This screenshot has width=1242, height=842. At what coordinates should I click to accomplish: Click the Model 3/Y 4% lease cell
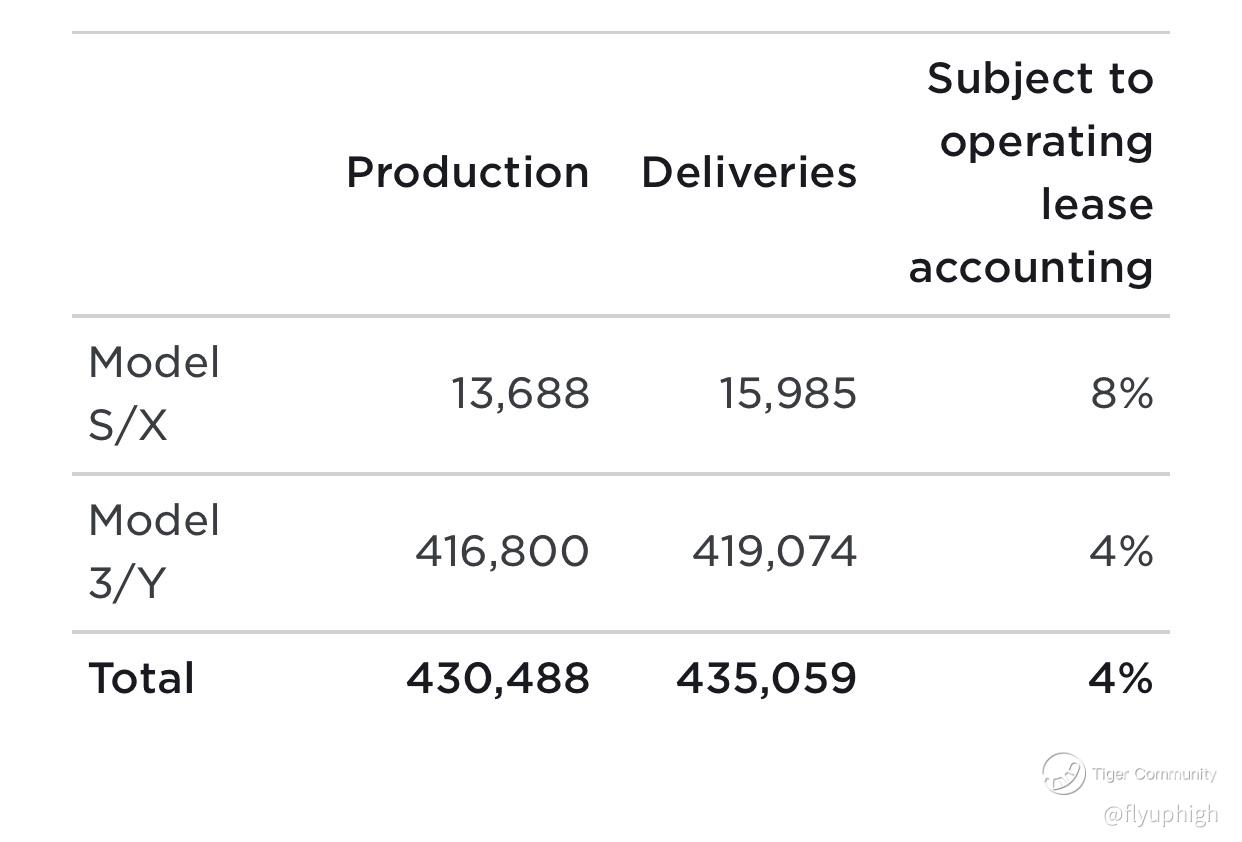1122,552
